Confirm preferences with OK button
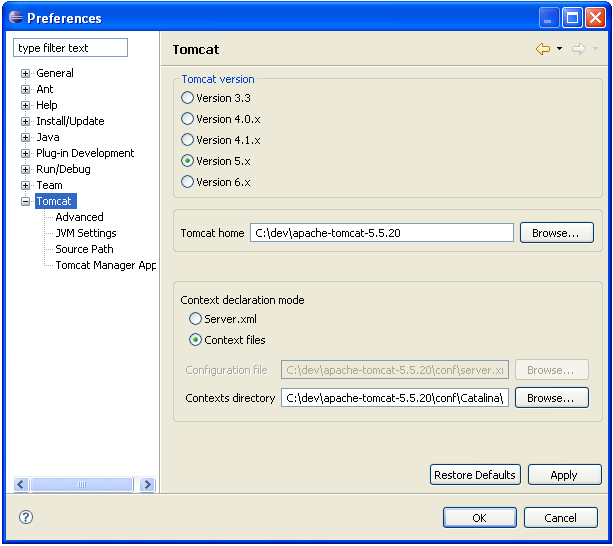 pos(480,518)
